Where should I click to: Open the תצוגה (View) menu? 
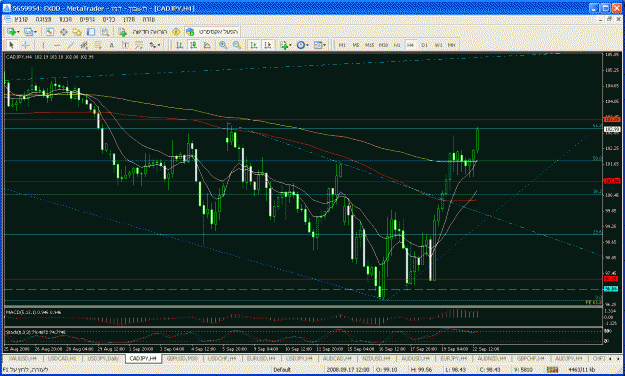click(43, 19)
